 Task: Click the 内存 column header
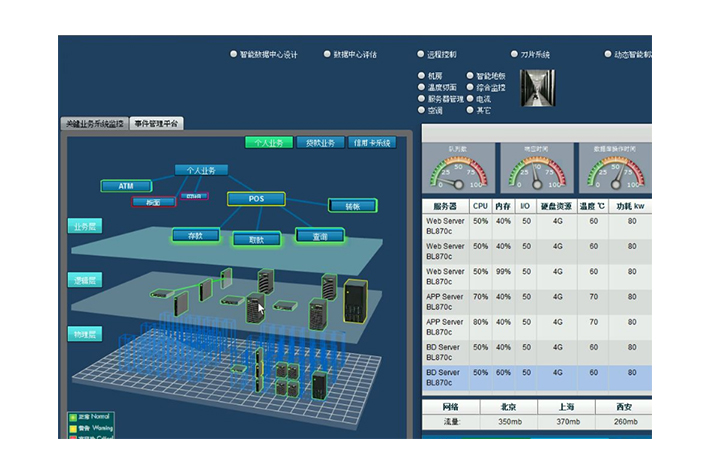(x=503, y=206)
